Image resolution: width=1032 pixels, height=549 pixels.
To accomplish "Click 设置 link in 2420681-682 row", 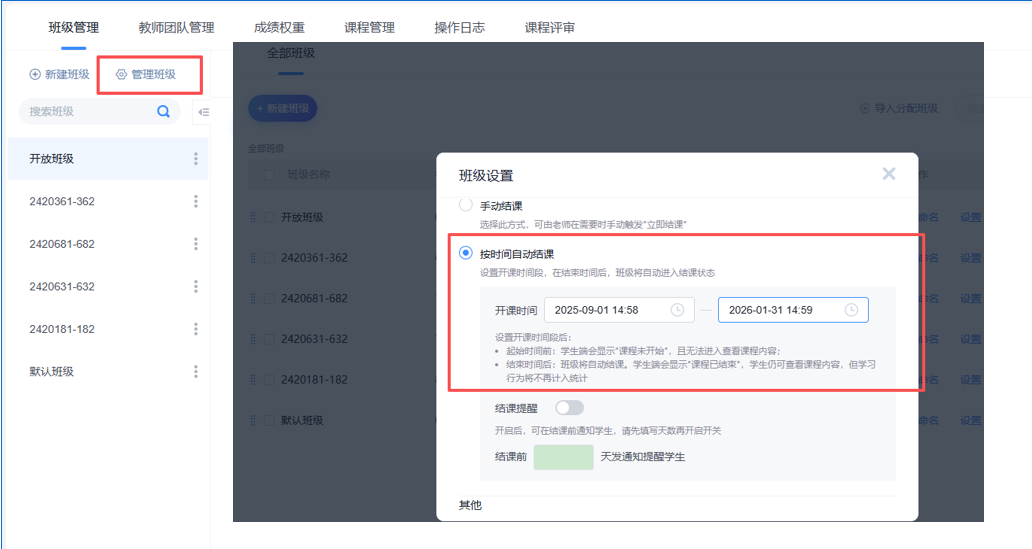I will [x=971, y=298].
